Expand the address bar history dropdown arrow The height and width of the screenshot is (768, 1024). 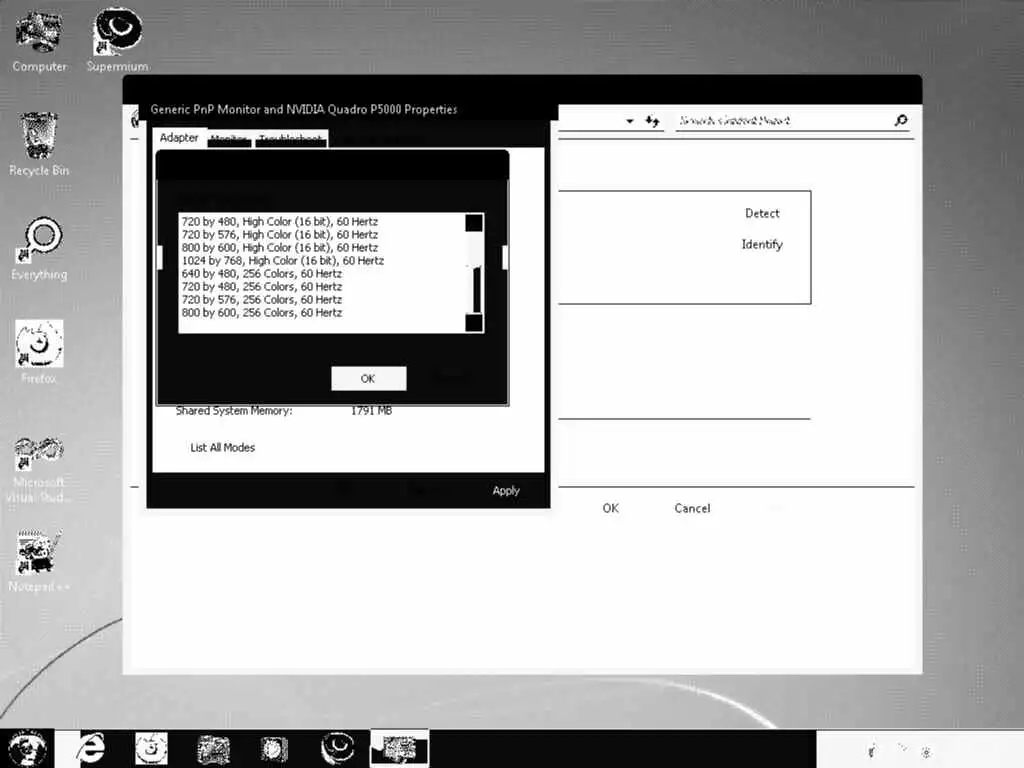(630, 121)
